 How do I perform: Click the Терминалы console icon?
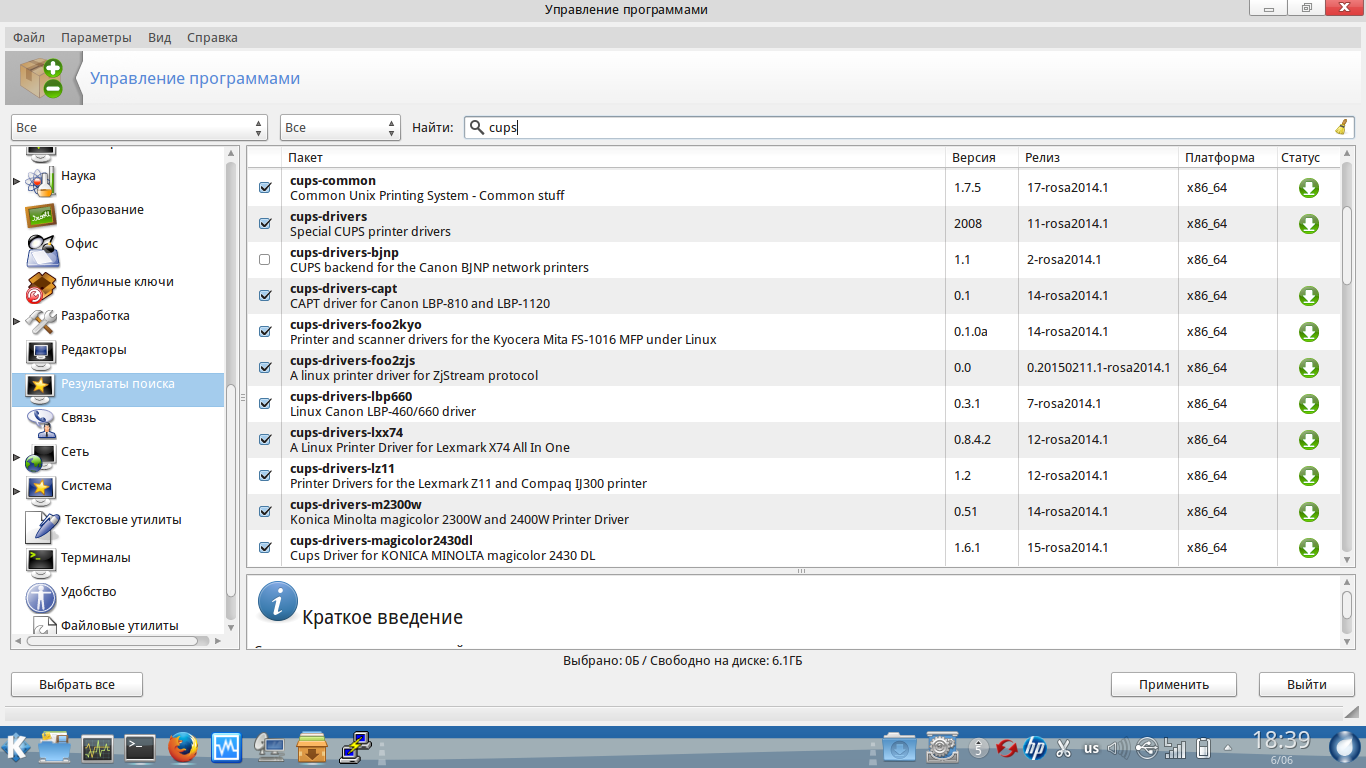[x=40, y=562]
